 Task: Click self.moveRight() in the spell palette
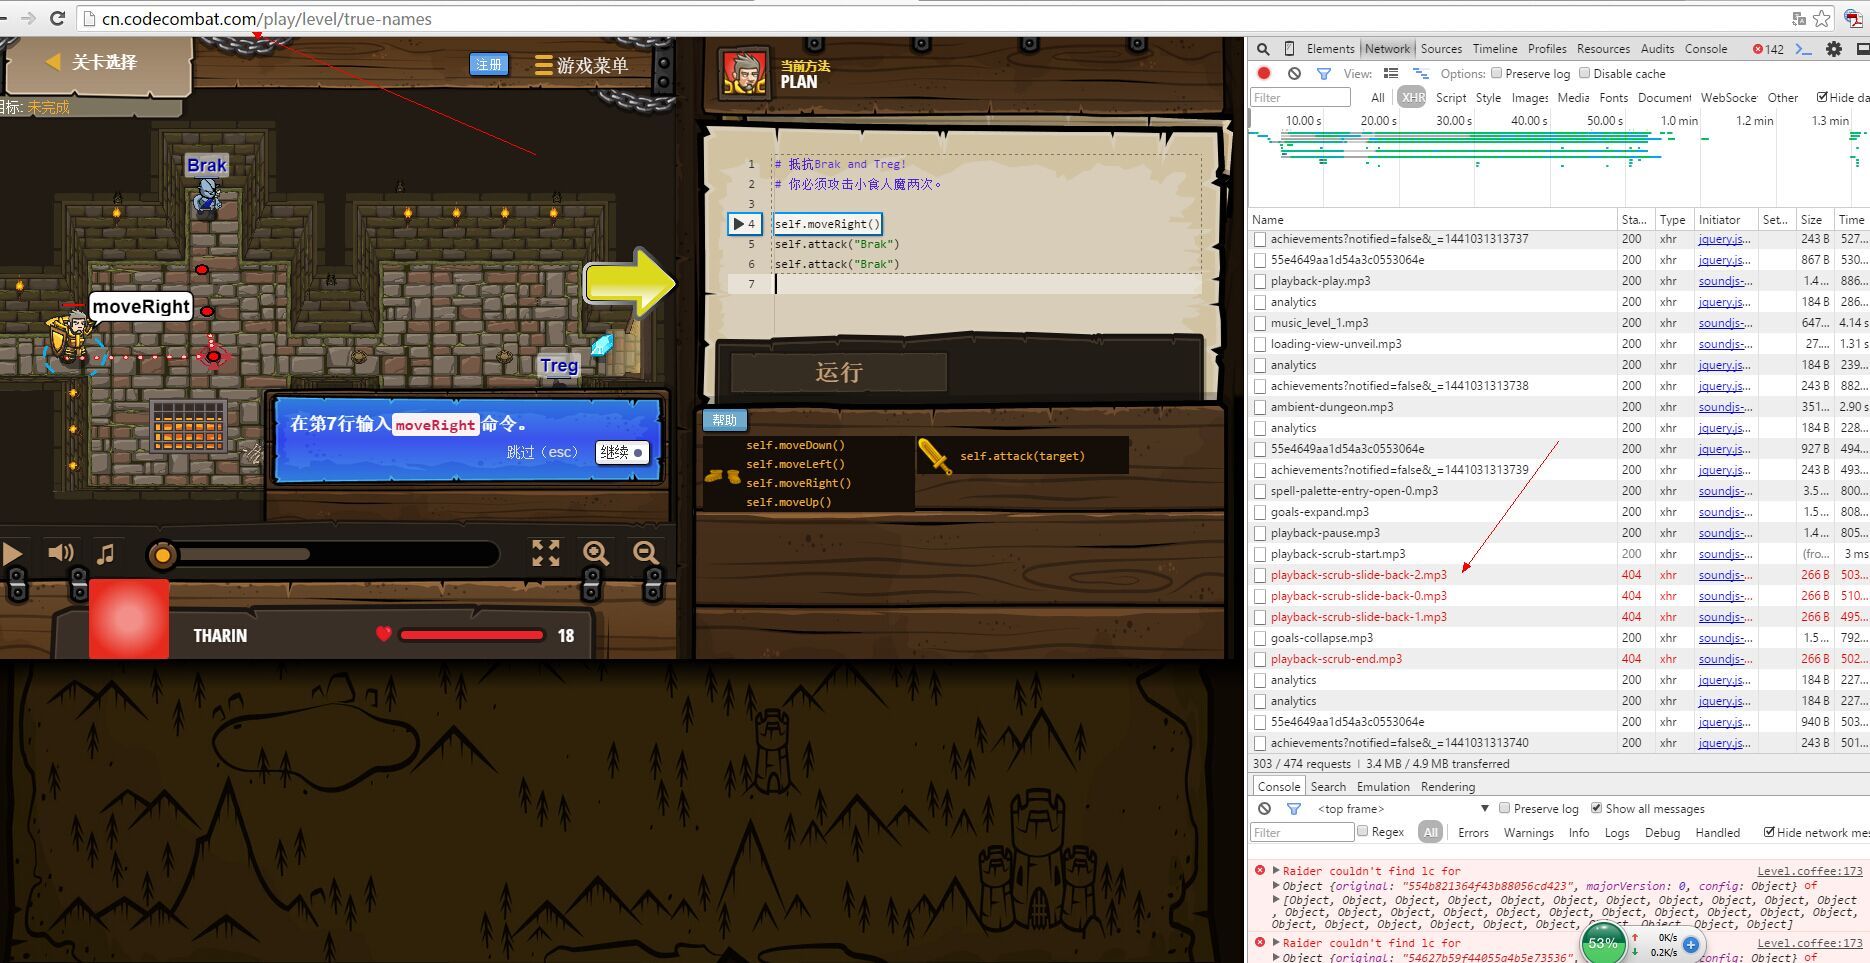[x=798, y=483]
